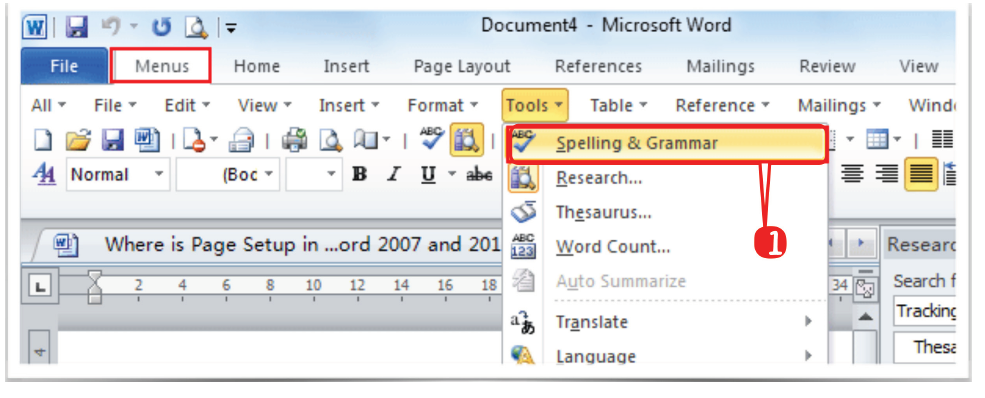This screenshot has height=398, width=985.
Task: Switch to the Home ribbon tab
Action: pyautogui.click(x=256, y=66)
